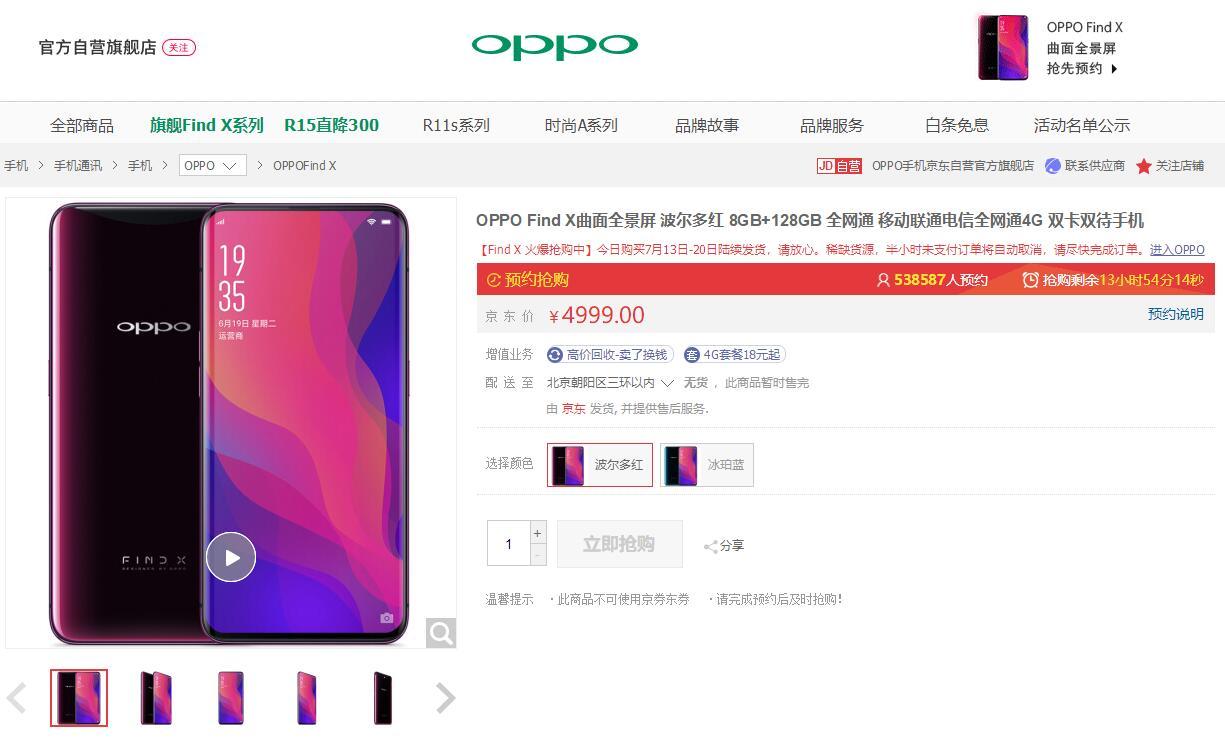Click the quantity input field
This screenshot has height=738, width=1225.
[509, 544]
